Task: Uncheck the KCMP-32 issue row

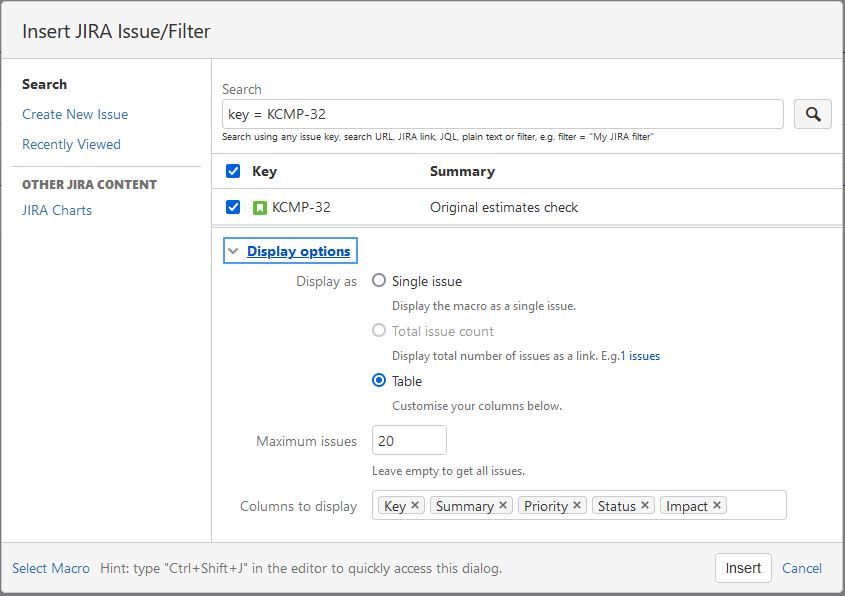Action: pos(233,207)
